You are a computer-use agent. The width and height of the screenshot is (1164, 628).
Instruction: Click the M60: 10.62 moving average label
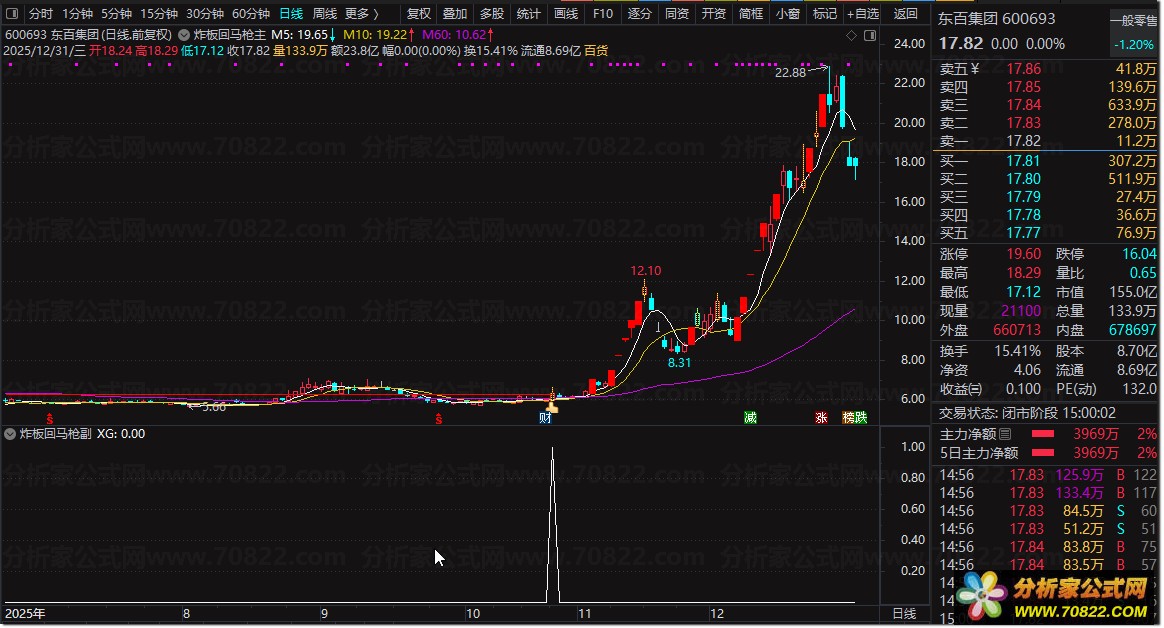[x=454, y=35]
